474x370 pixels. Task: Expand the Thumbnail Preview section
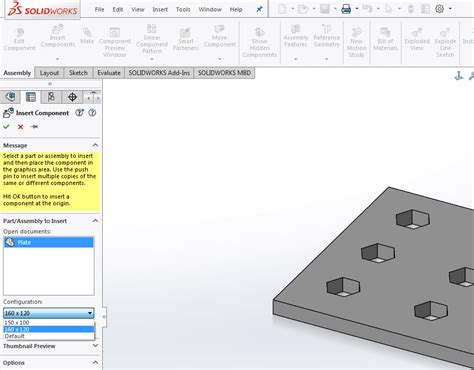95,346
